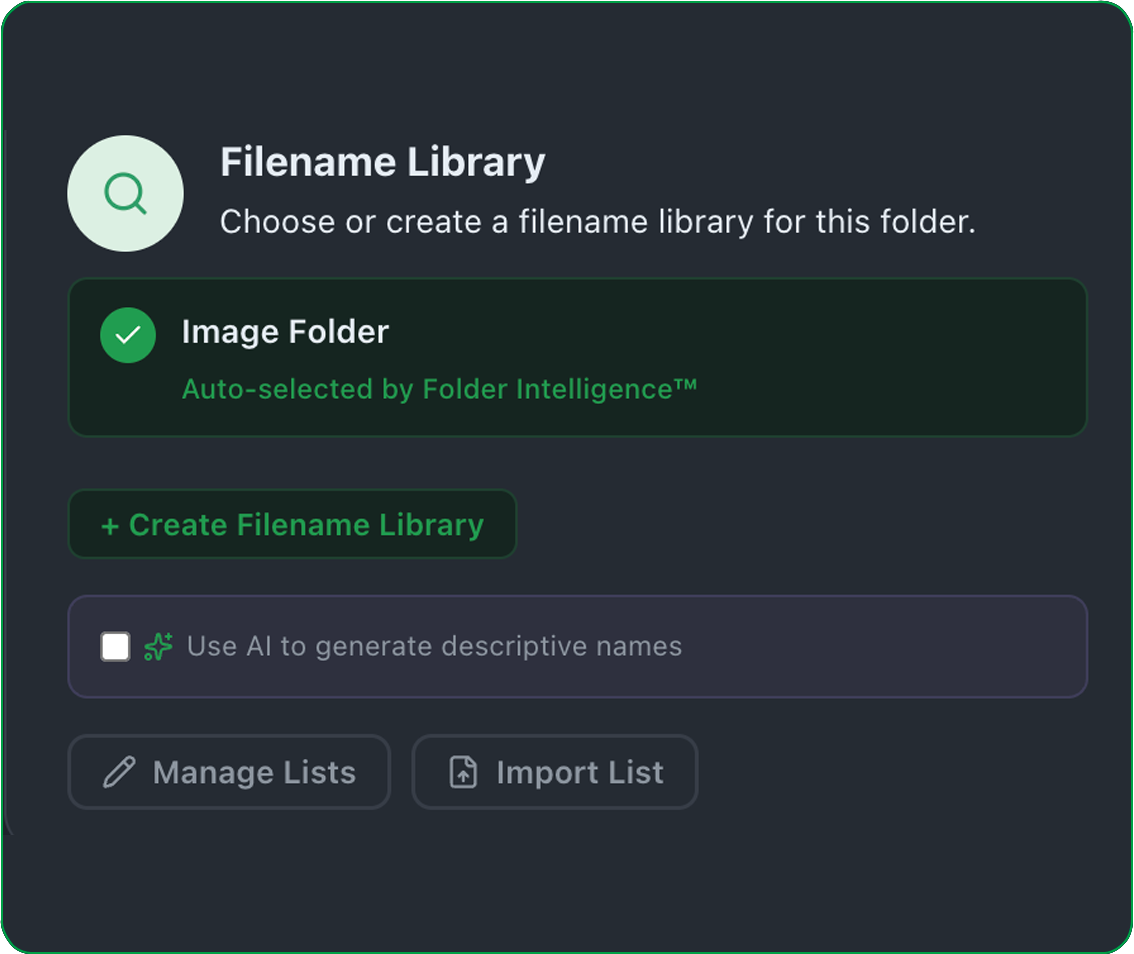This screenshot has height=954, width=1134.
Task: Click the file upload icon in Import List
Action: pos(464,772)
